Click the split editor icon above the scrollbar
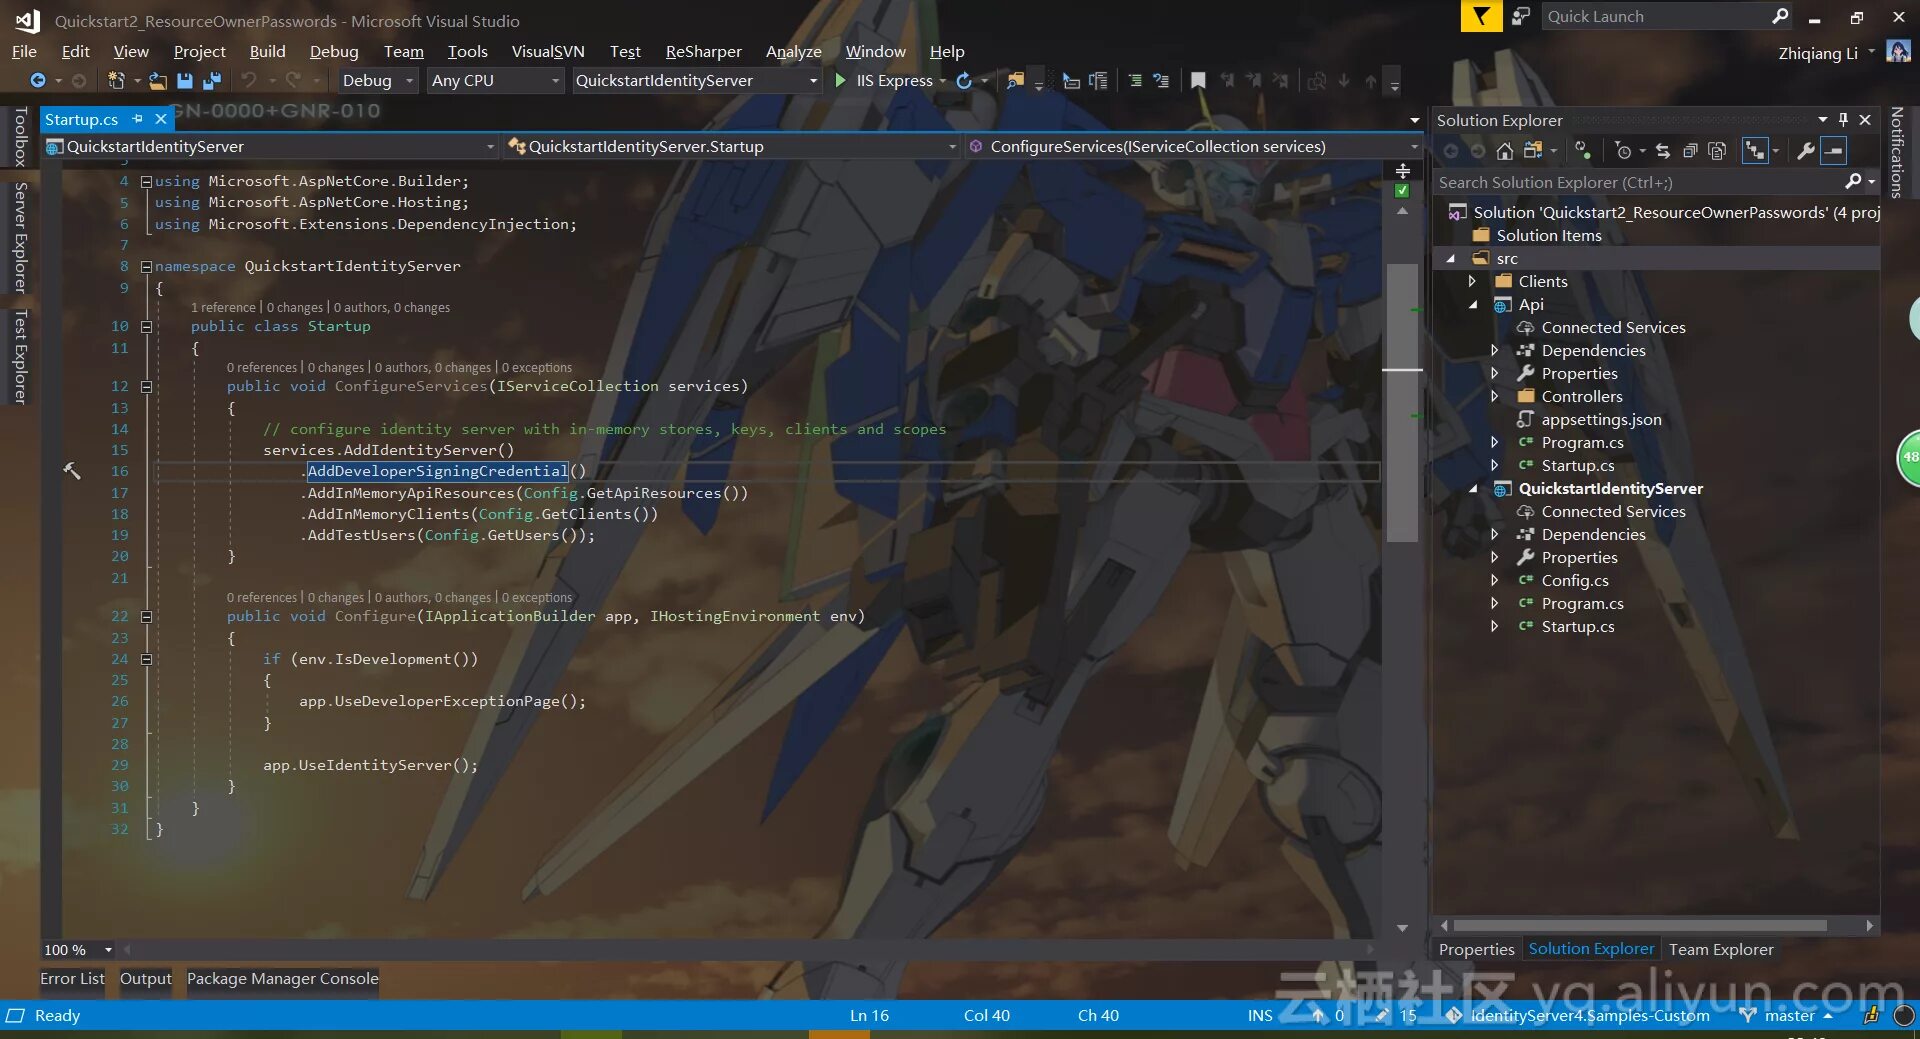This screenshot has width=1920, height=1039. coord(1403,171)
